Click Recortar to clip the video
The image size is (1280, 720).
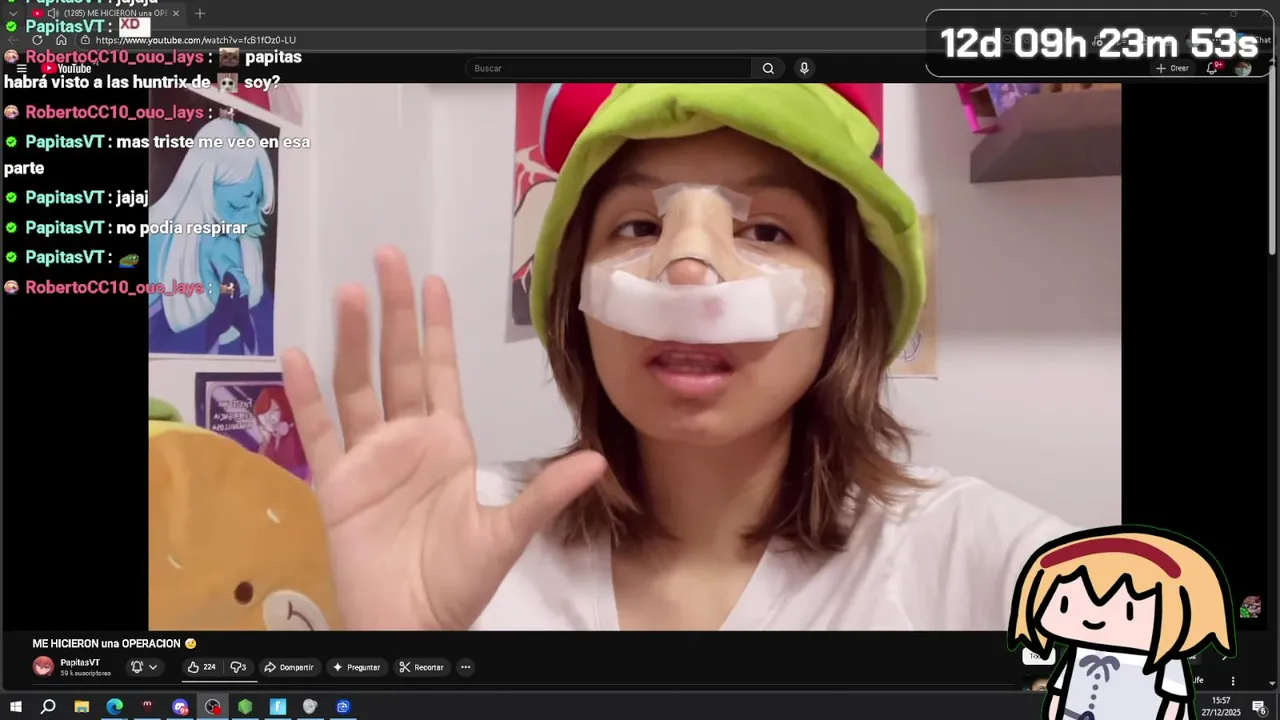coord(421,667)
